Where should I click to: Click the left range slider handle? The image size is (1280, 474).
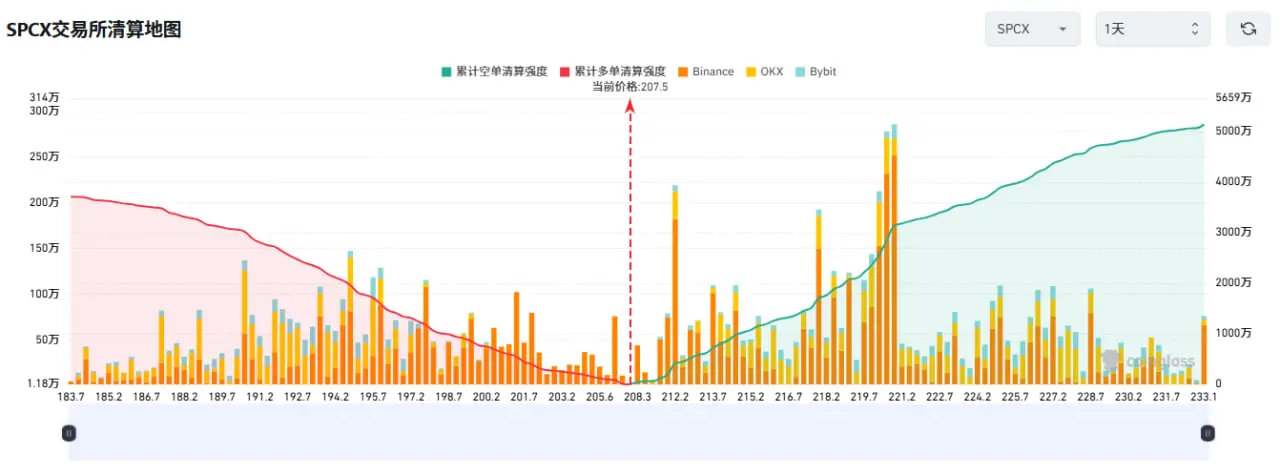click(x=69, y=433)
